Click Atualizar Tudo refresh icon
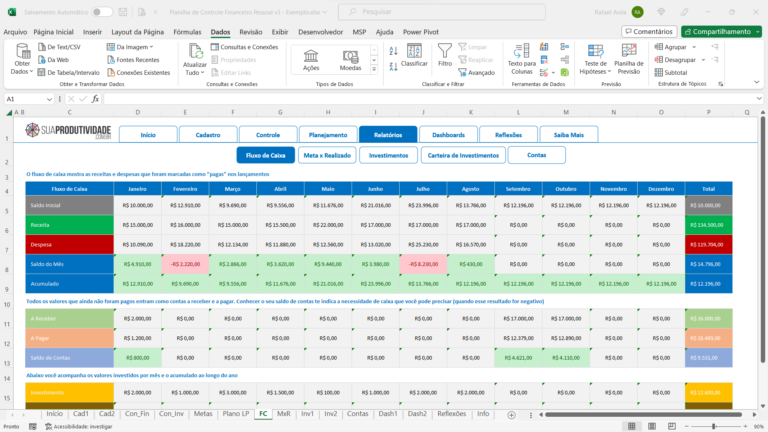The height and width of the screenshot is (432, 768). [x=195, y=51]
